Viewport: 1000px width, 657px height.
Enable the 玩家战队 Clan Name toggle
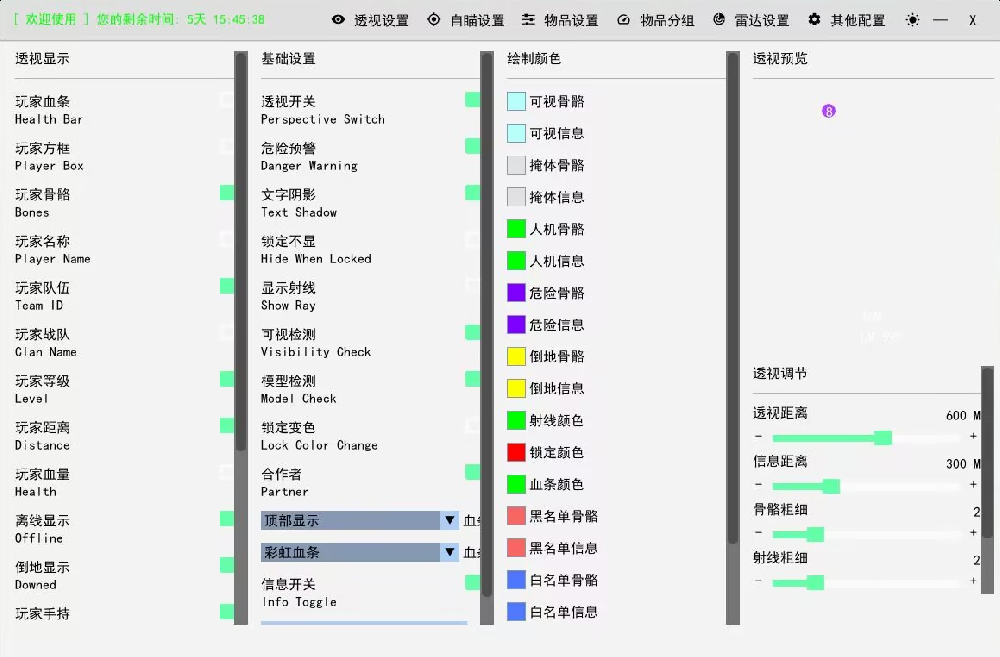[227, 332]
